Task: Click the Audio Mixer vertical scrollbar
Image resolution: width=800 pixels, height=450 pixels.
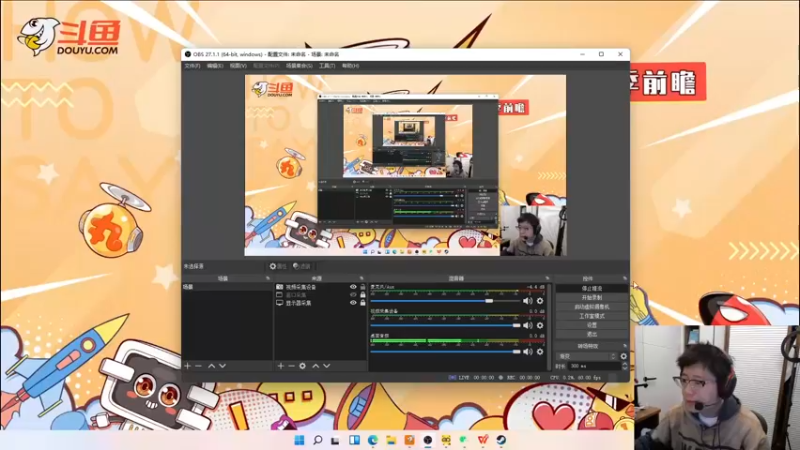Action: click(549, 327)
